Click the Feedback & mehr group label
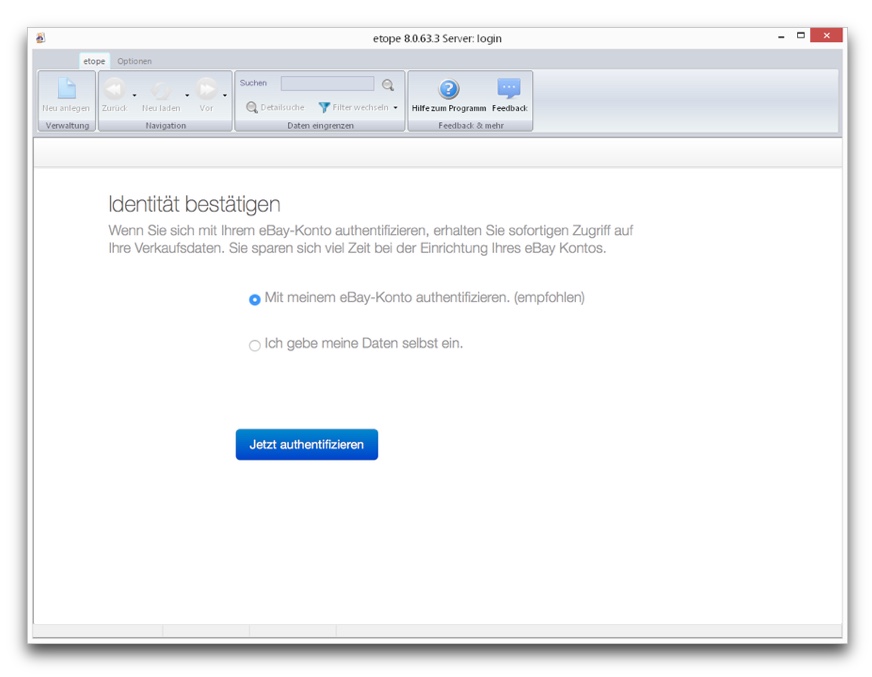Image resolution: width=872 pixels, height=677 pixels. pos(471,126)
